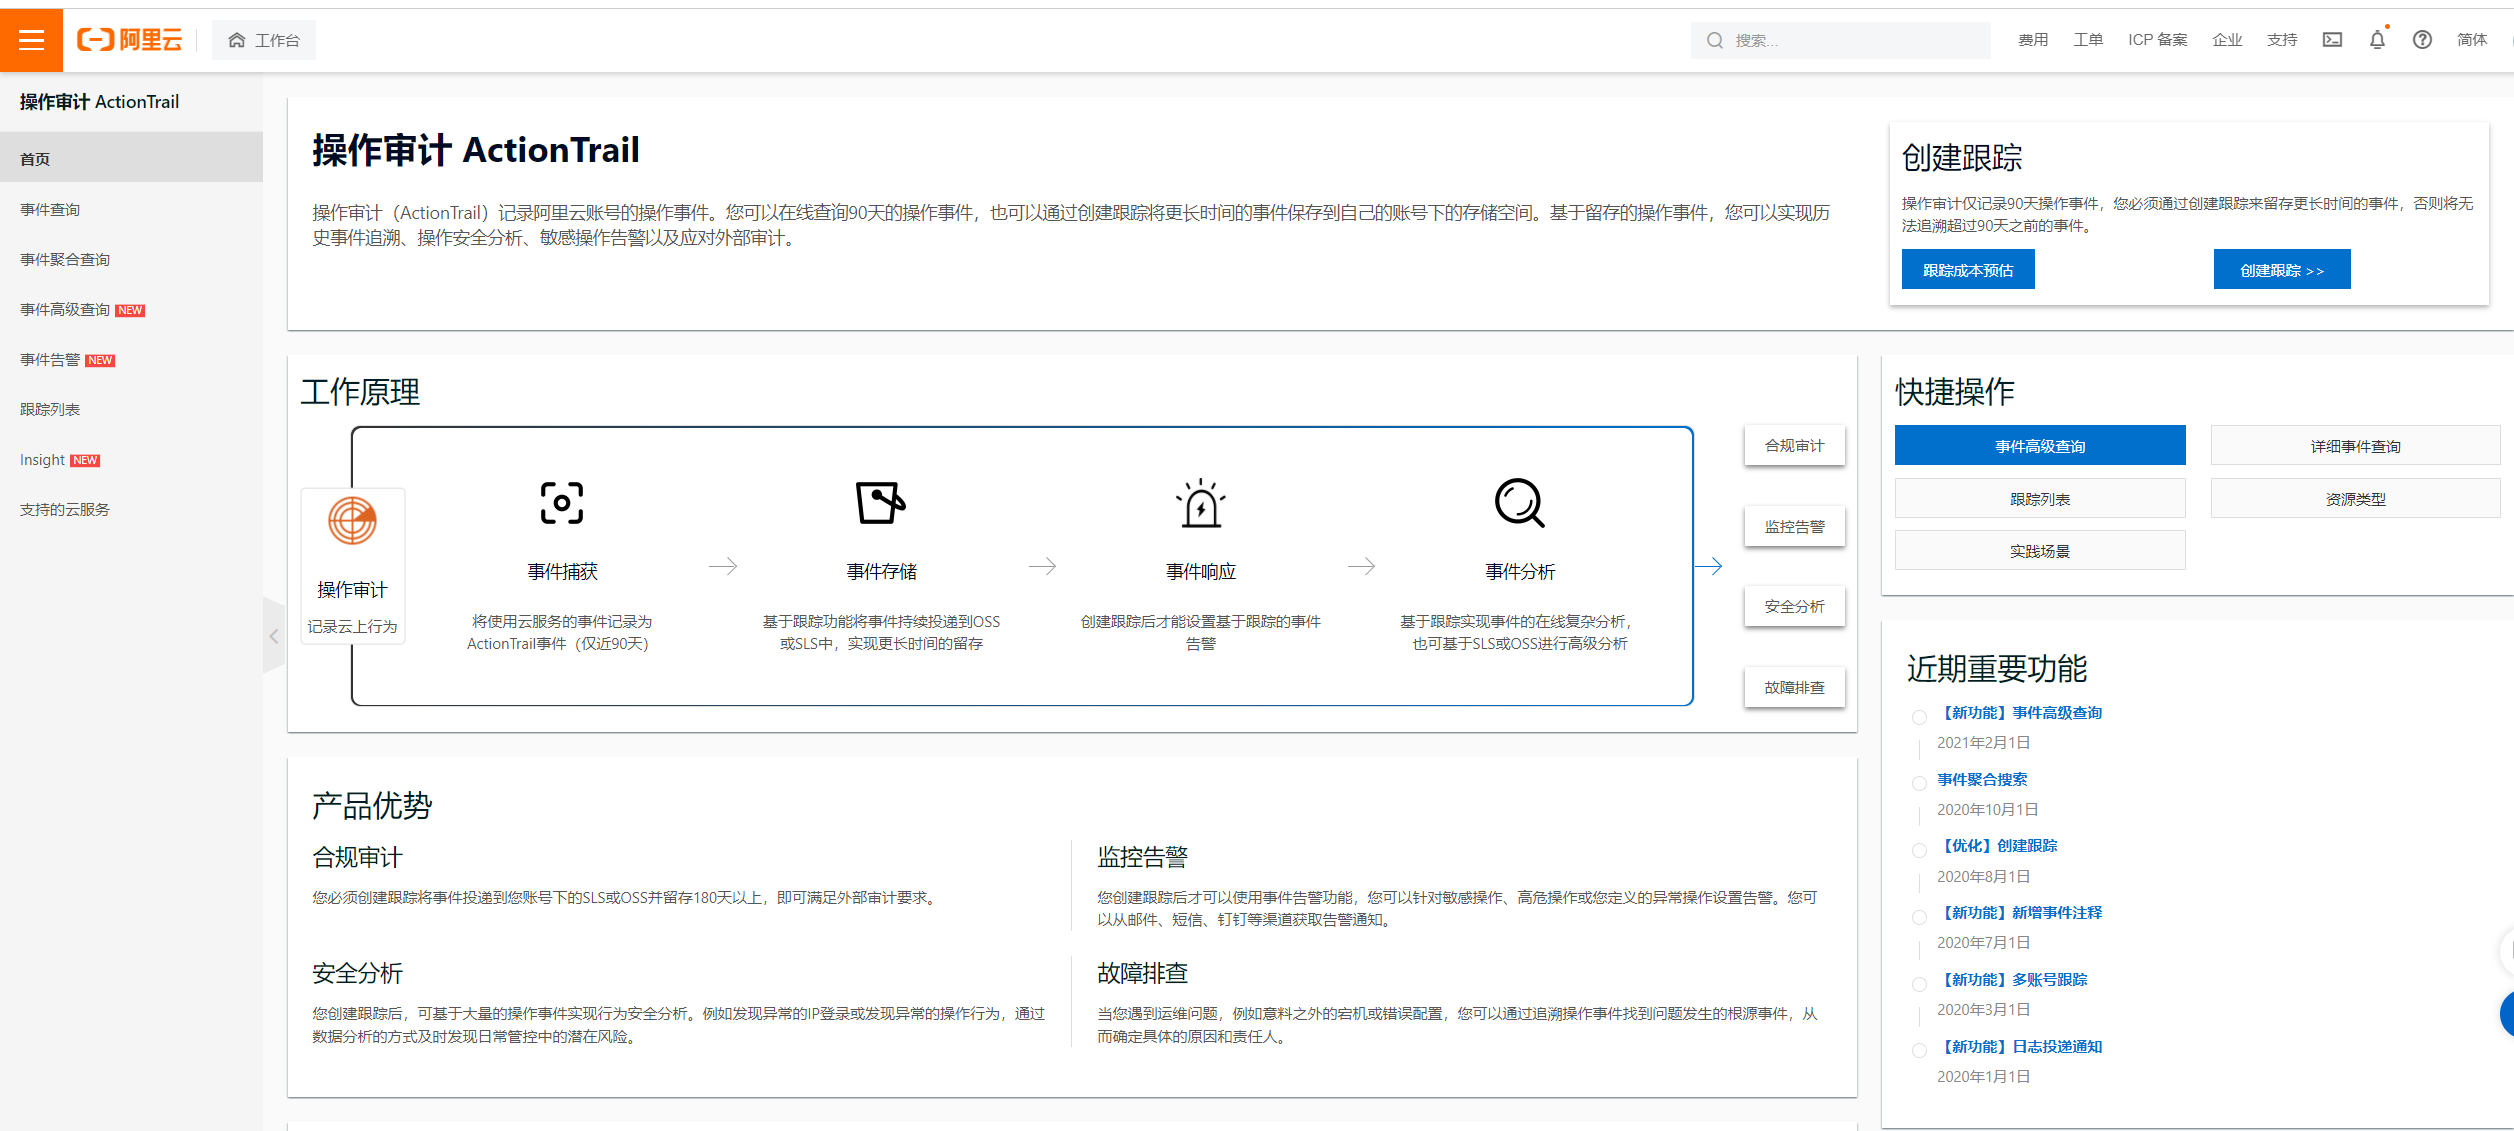
Task: Open the notifications bell
Action: pyautogui.click(x=2377, y=40)
